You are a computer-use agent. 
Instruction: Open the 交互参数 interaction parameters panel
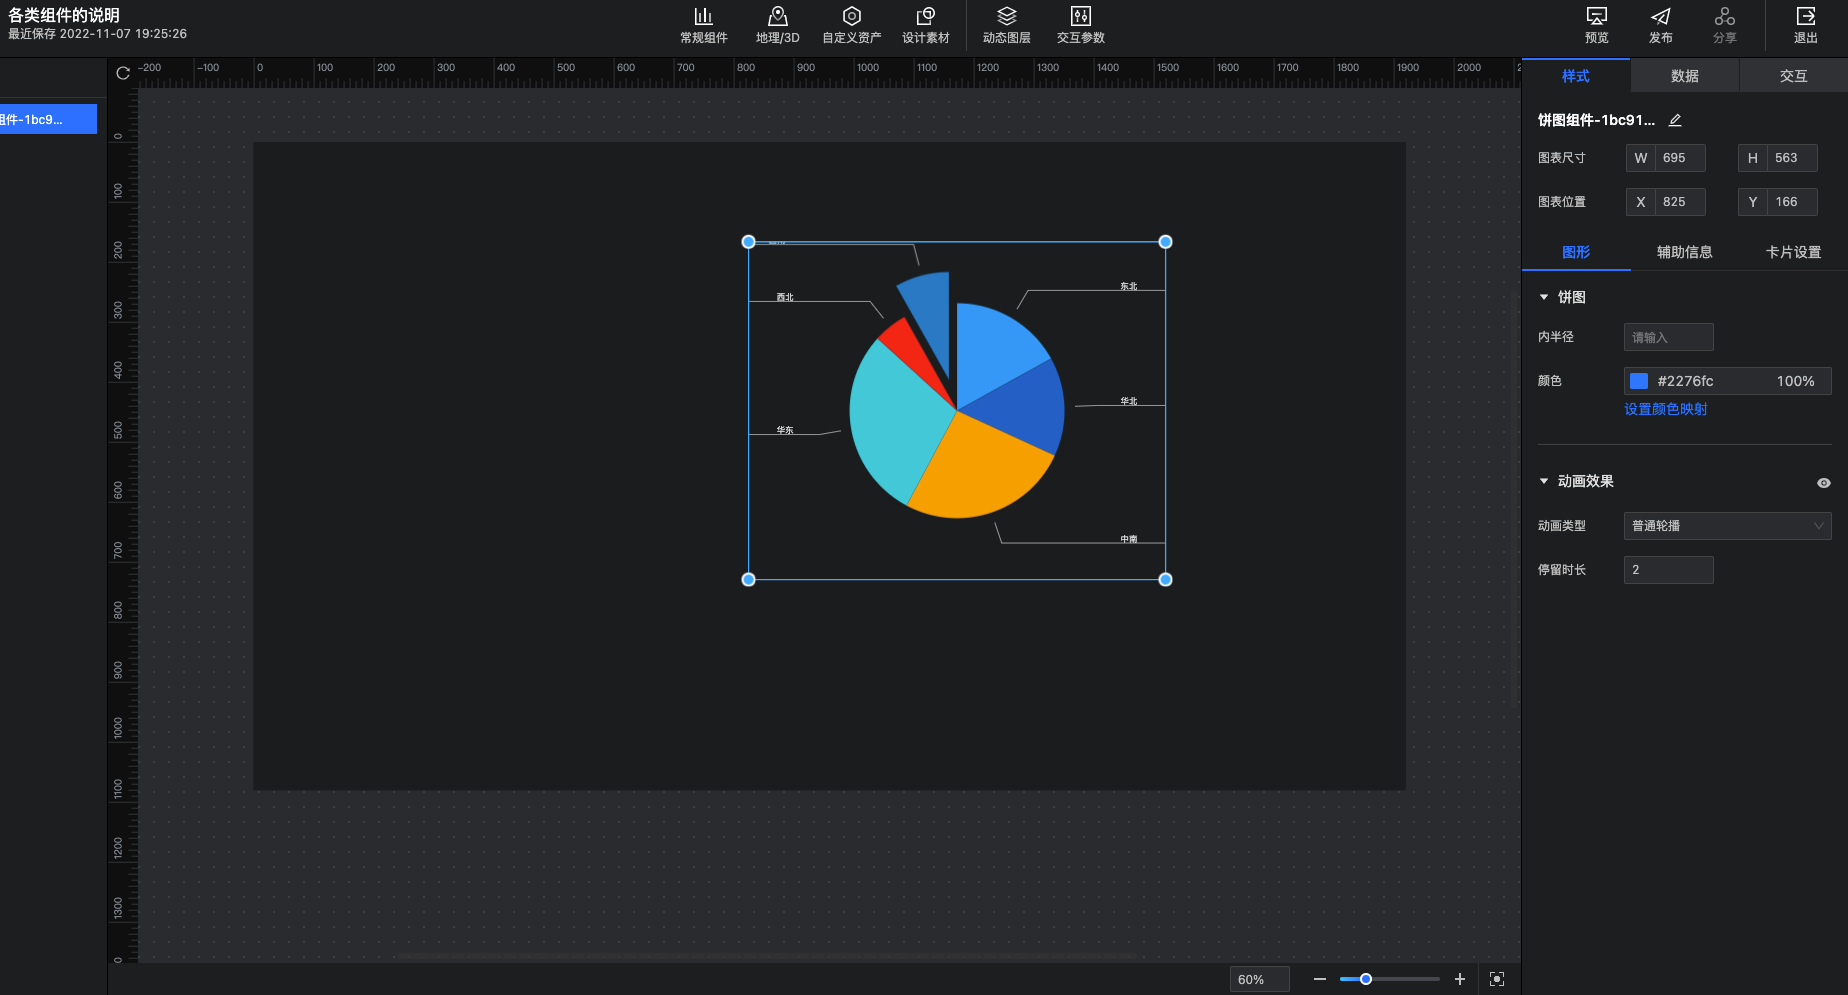(1080, 25)
